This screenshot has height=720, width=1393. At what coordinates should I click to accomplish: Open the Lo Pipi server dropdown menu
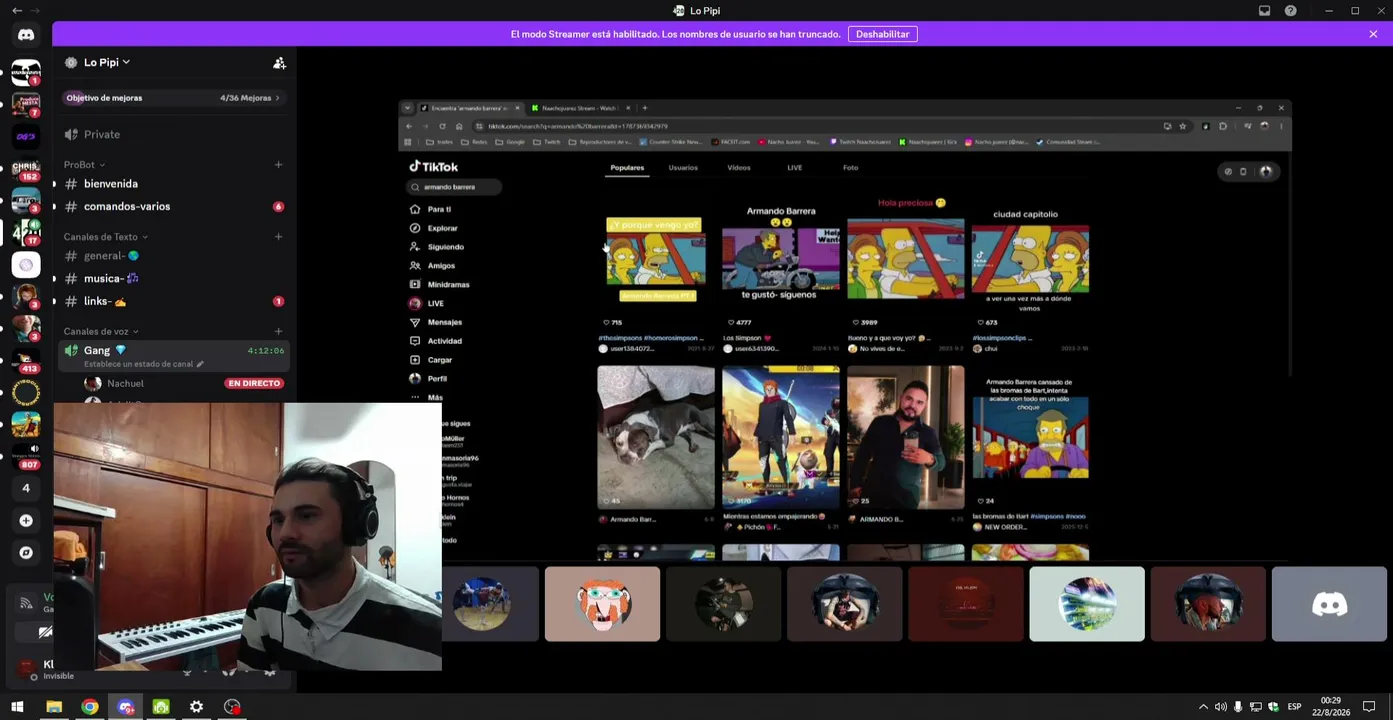pyautogui.click(x=106, y=62)
